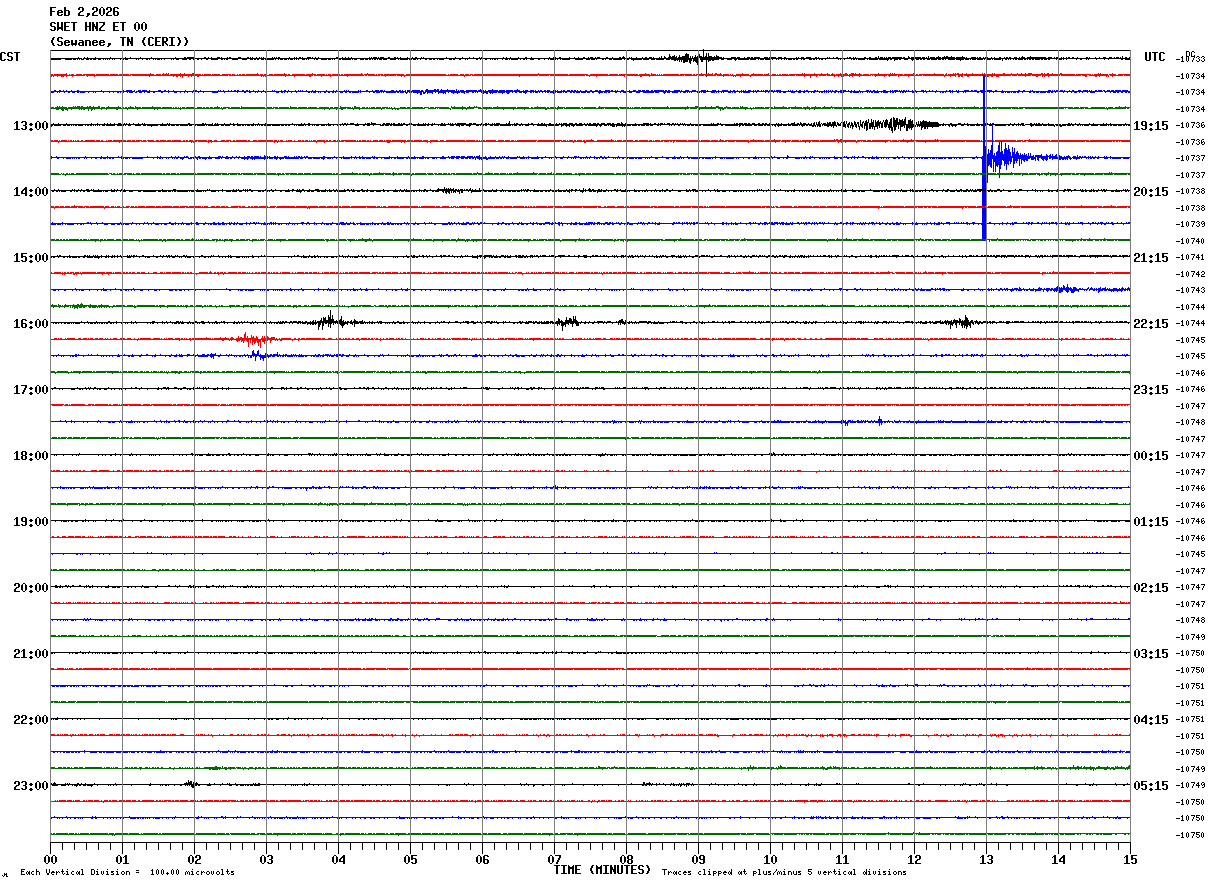Click minute tick label '00' on time axis
This screenshot has height=886, width=1210.
click(50, 859)
